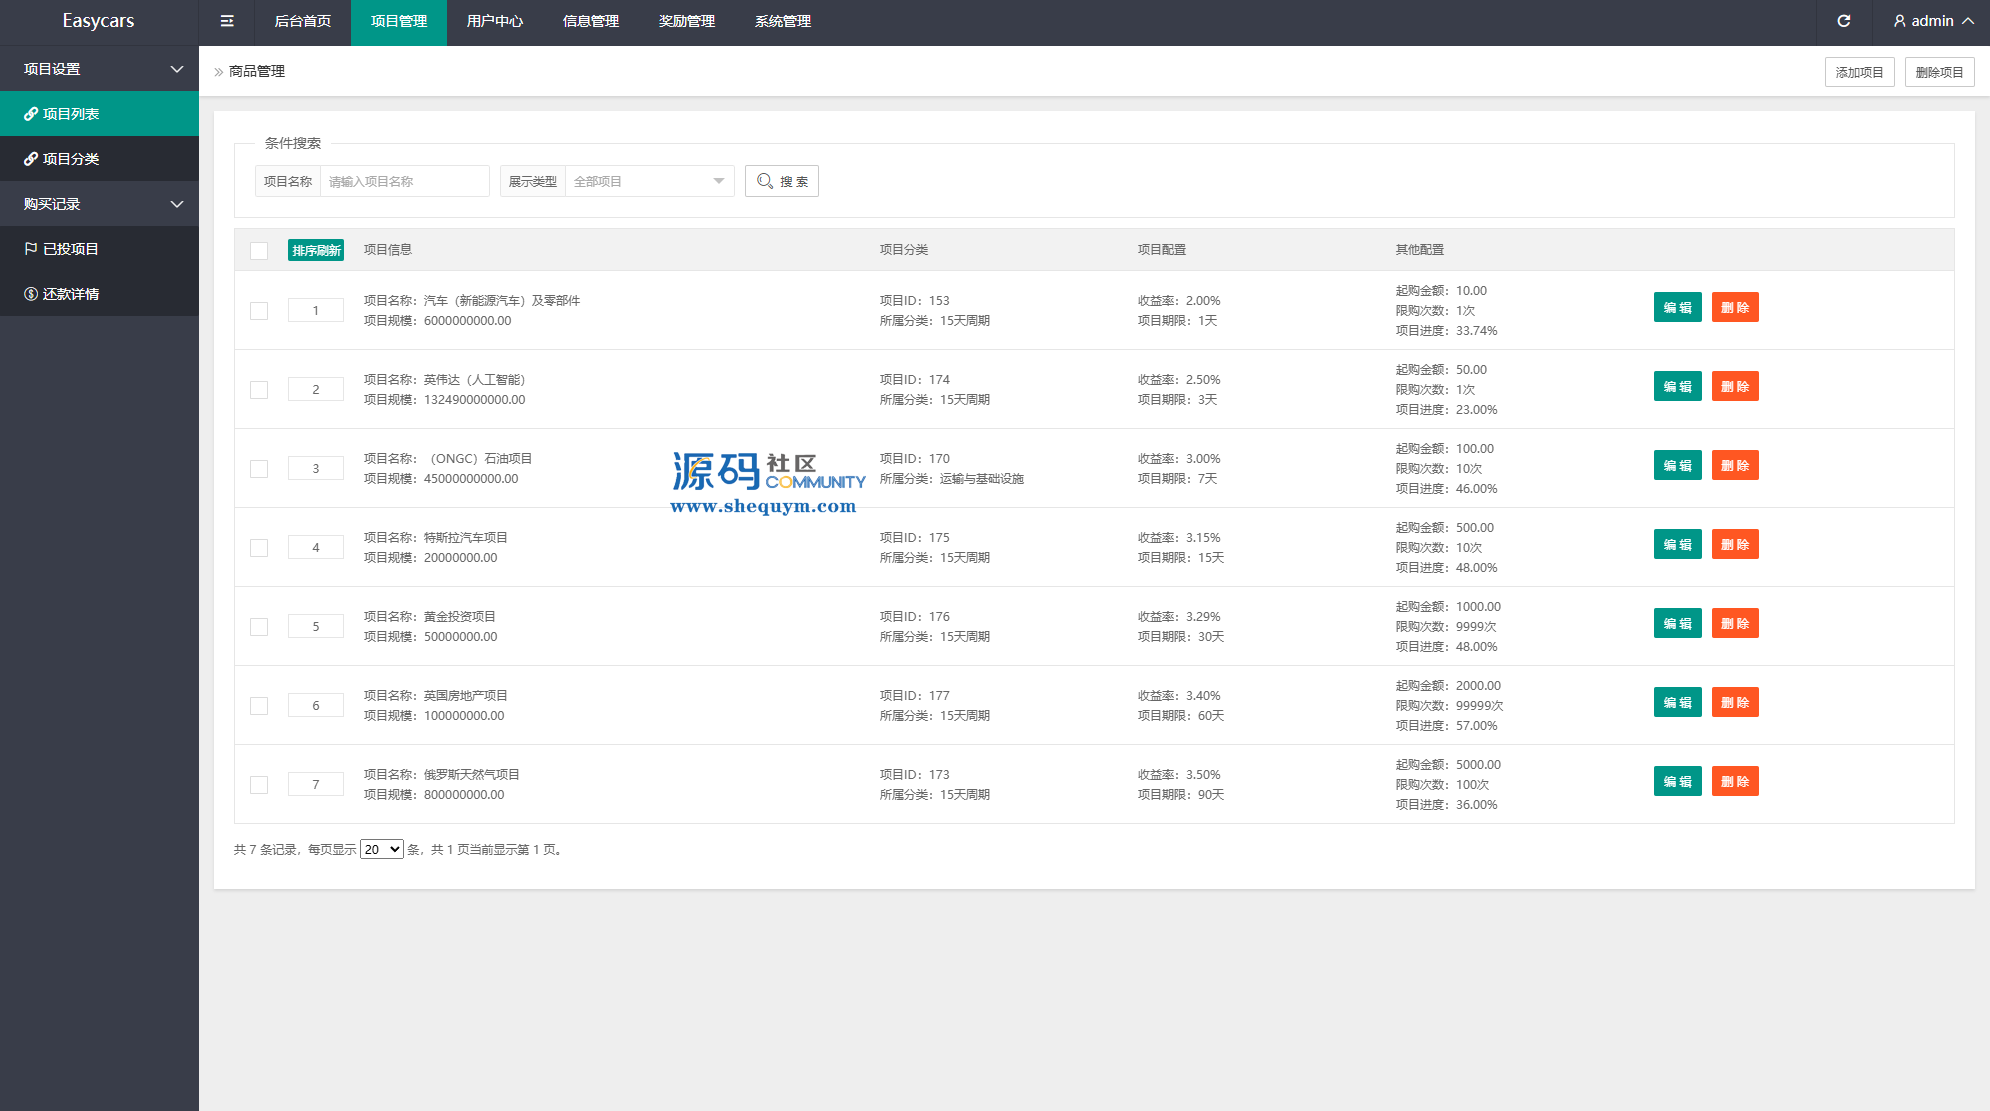This screenshot has width=1990, height=1111.
Task: Click the 项目名称 search input field
Action: pyautogui.click(x=404, y=181)
